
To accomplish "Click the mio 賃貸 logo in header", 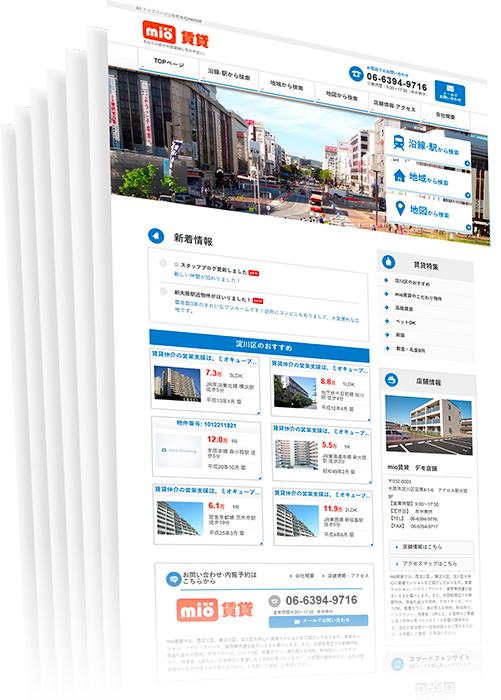I will pyautogui.click(x=176, y=35).
